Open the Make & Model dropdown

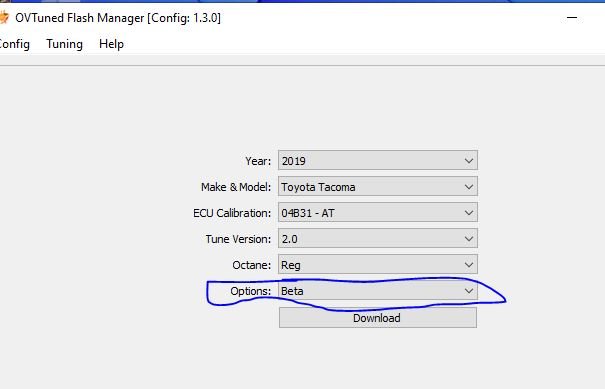[x=378, y=187]
